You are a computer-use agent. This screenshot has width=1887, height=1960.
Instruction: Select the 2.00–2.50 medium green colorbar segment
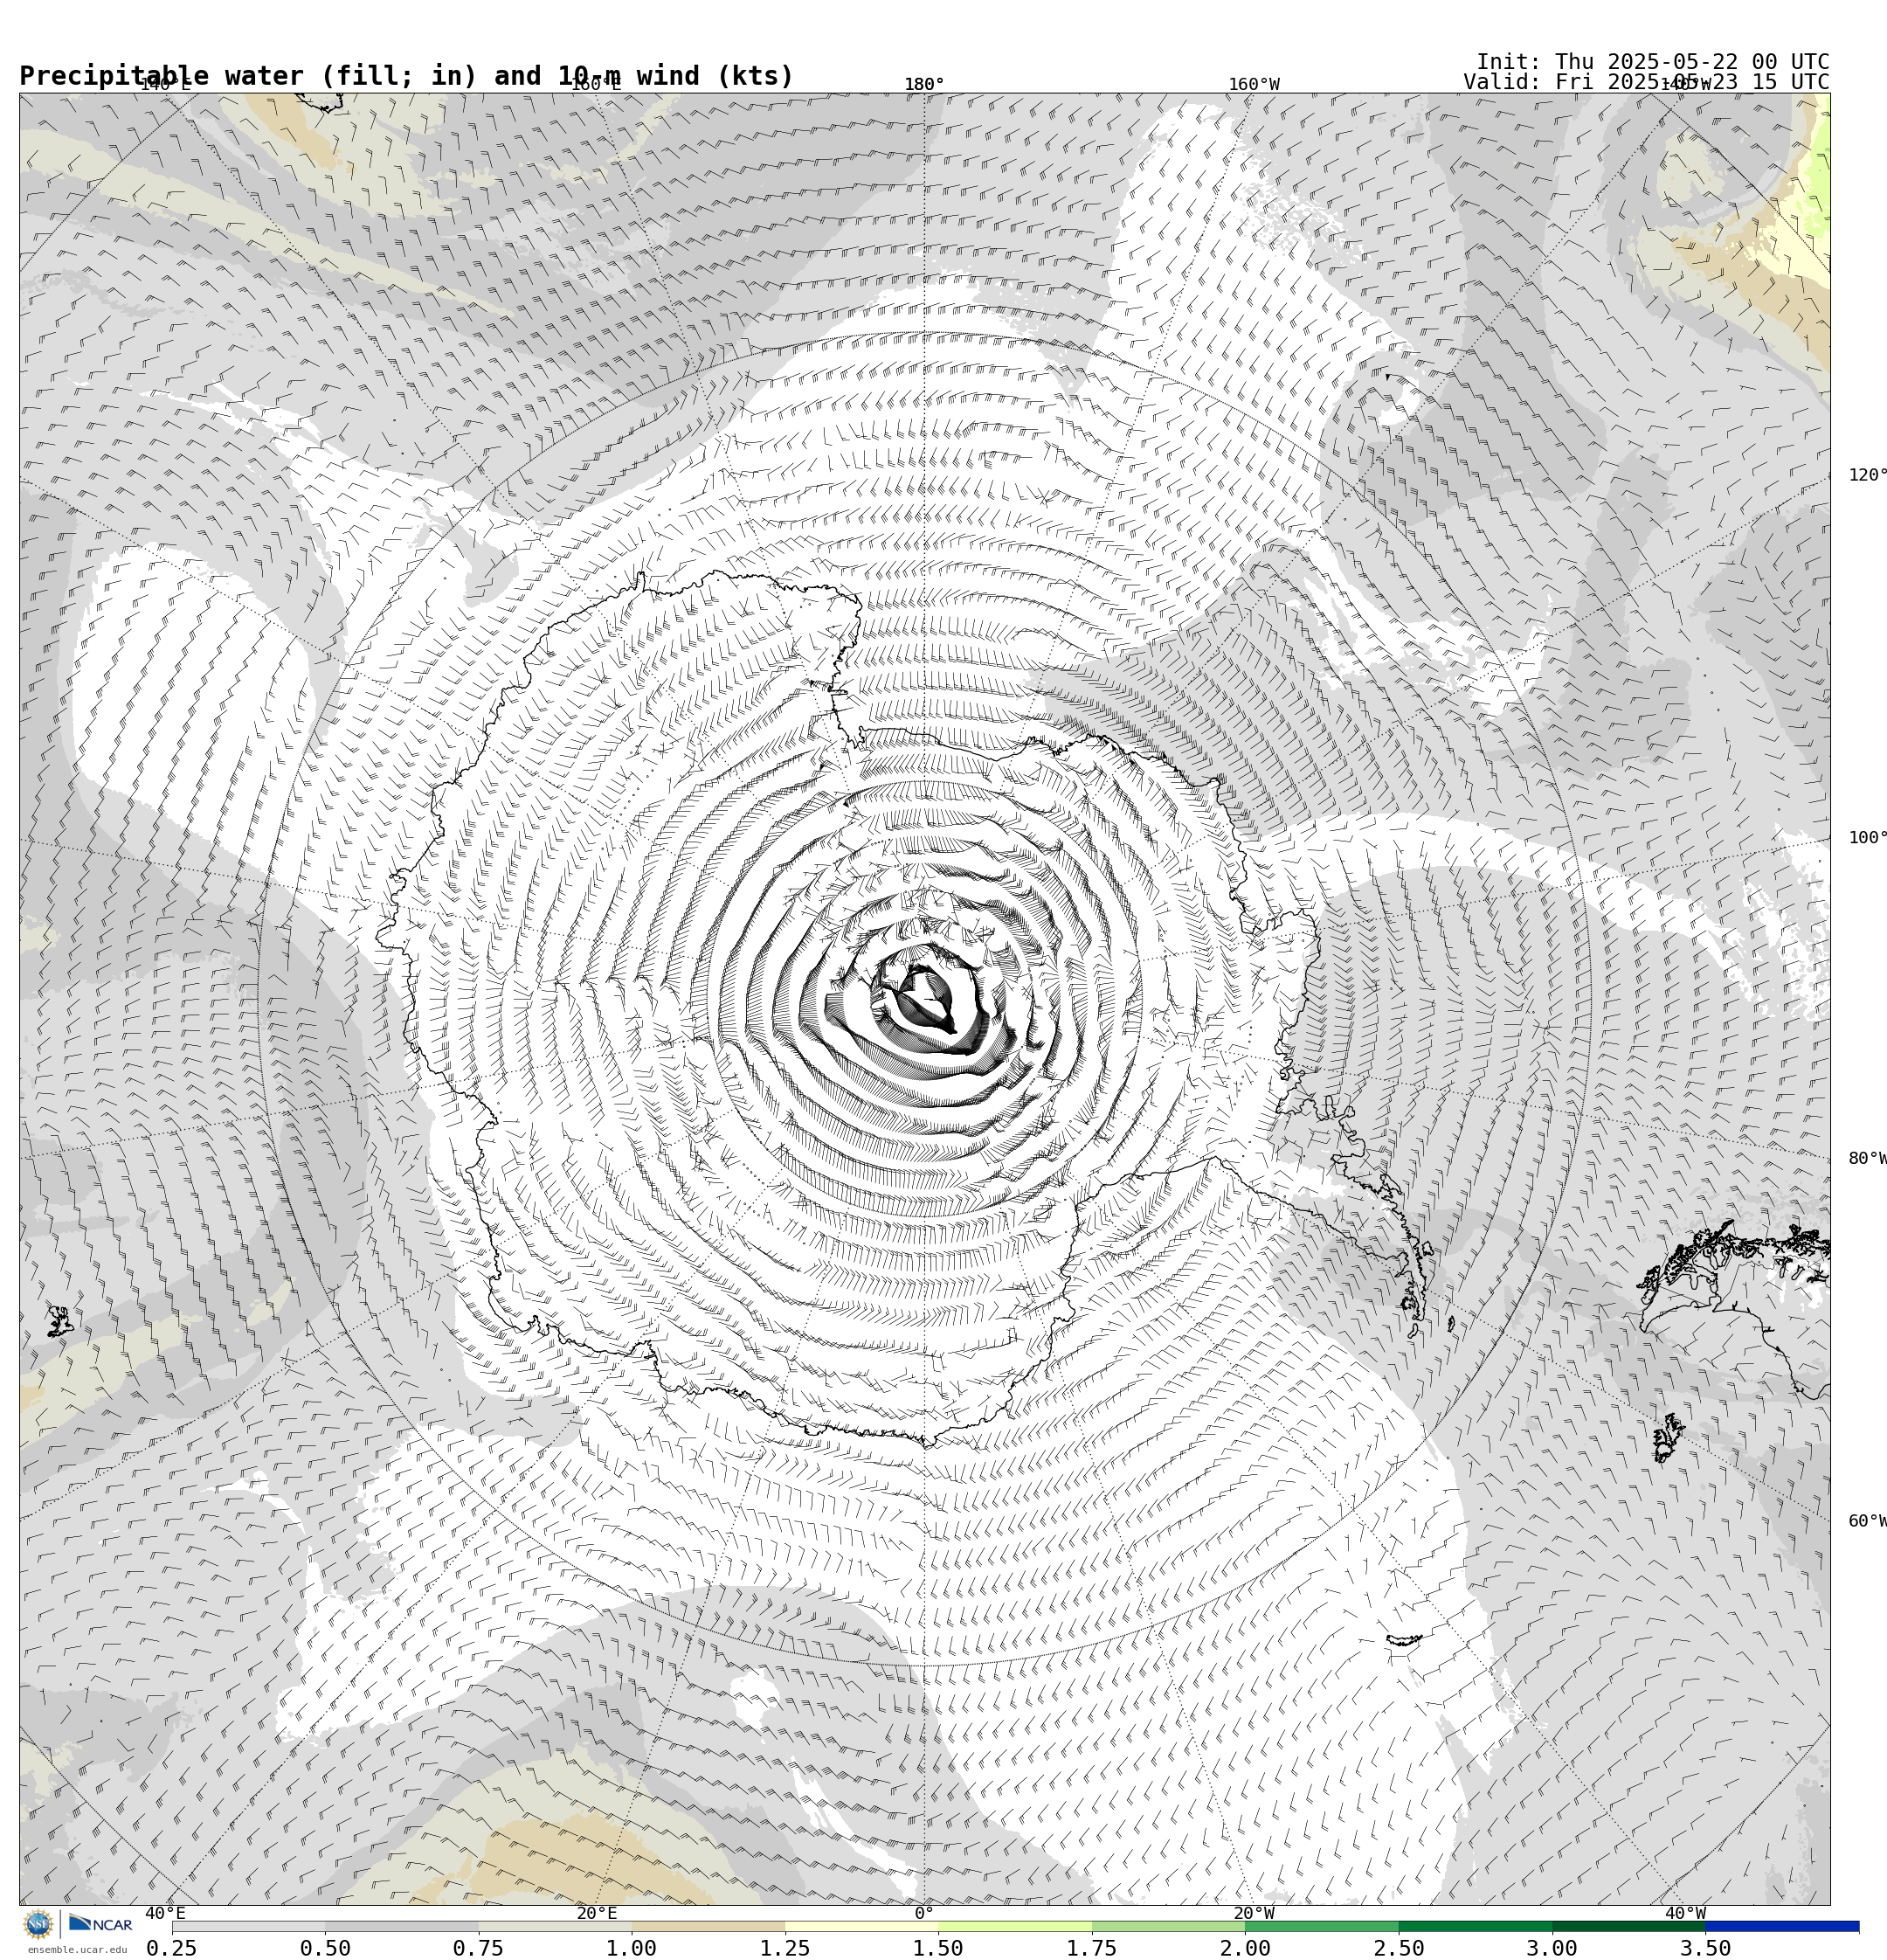1322,1926
